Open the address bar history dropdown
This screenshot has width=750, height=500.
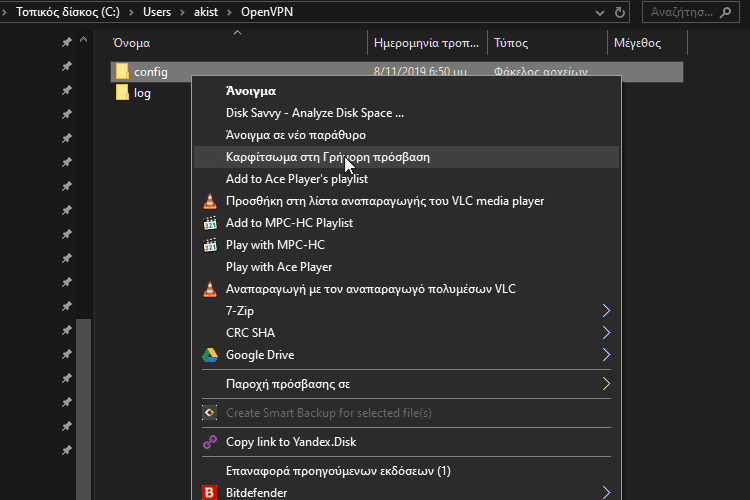click(x=599, y=13)
